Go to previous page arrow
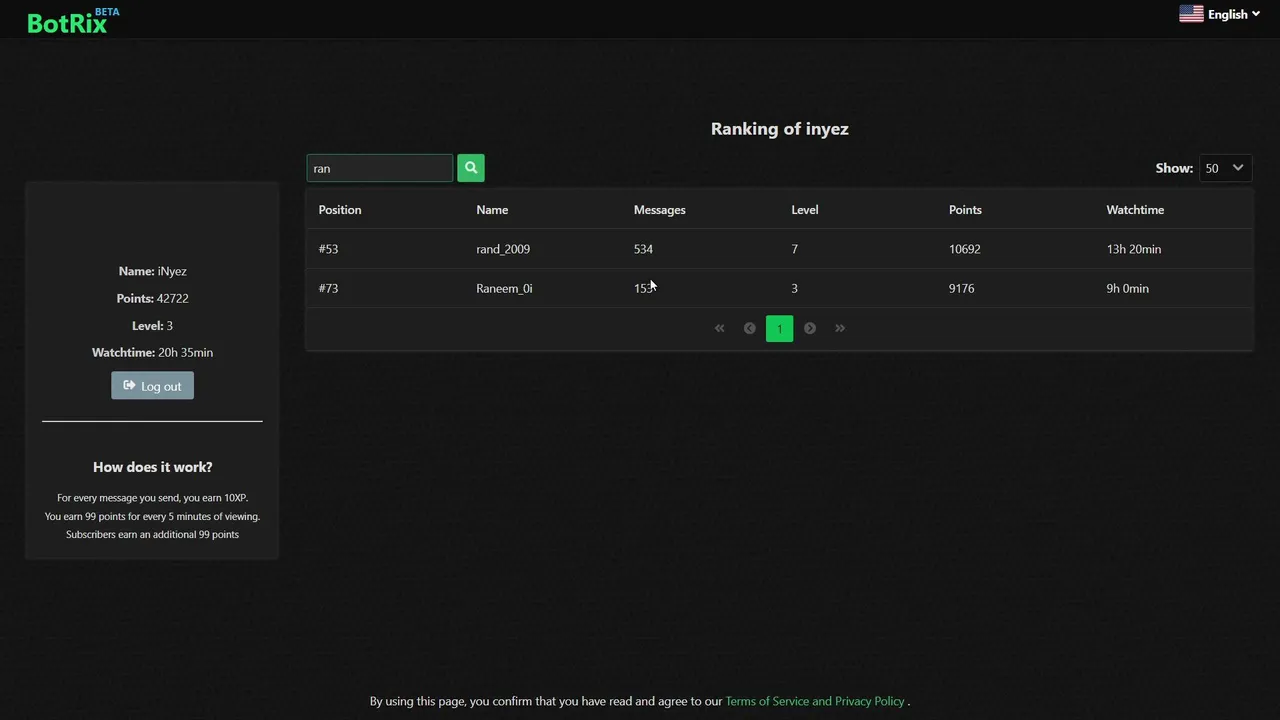 (749, 328)
